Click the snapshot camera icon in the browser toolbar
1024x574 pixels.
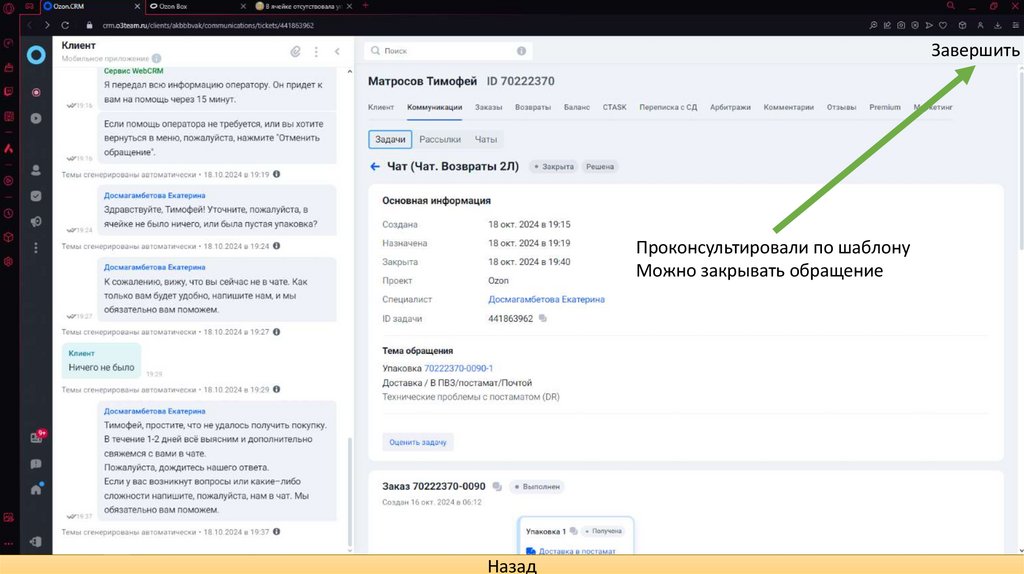[901, 25]
